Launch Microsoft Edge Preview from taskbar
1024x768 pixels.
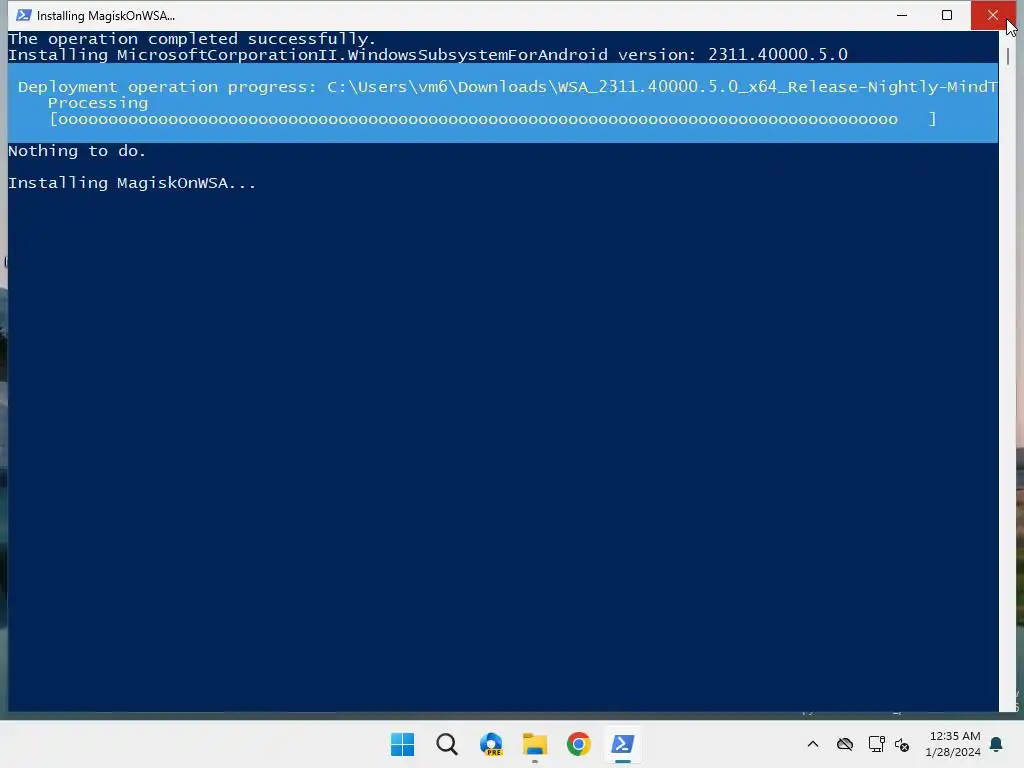[491, 744]
